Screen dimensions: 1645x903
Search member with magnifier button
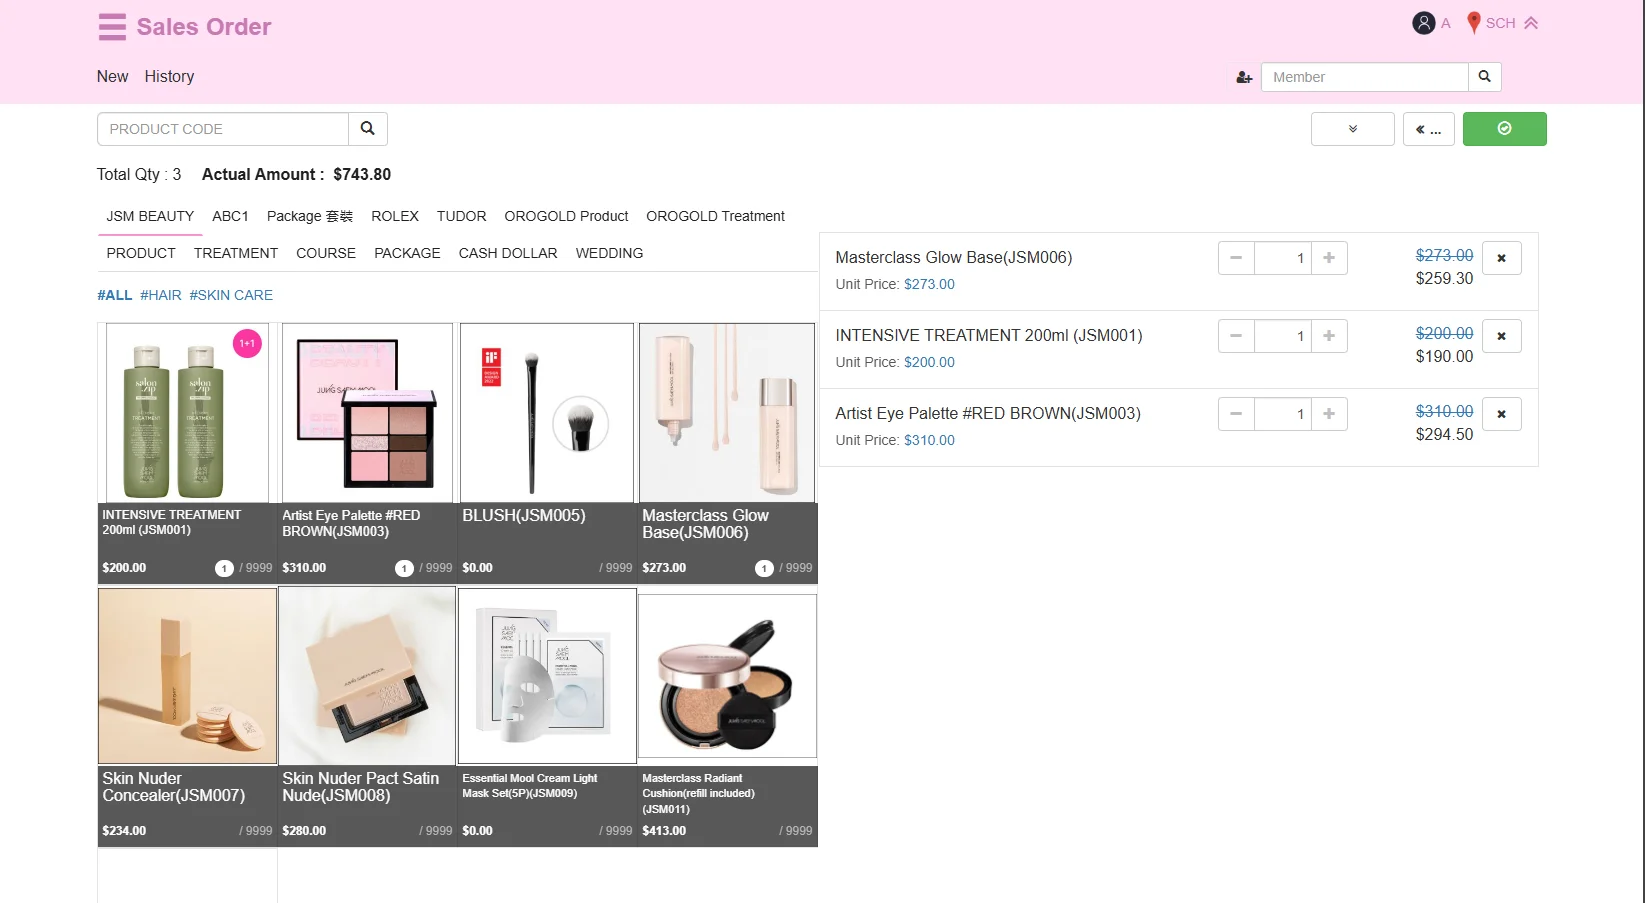pos(1485,77)
